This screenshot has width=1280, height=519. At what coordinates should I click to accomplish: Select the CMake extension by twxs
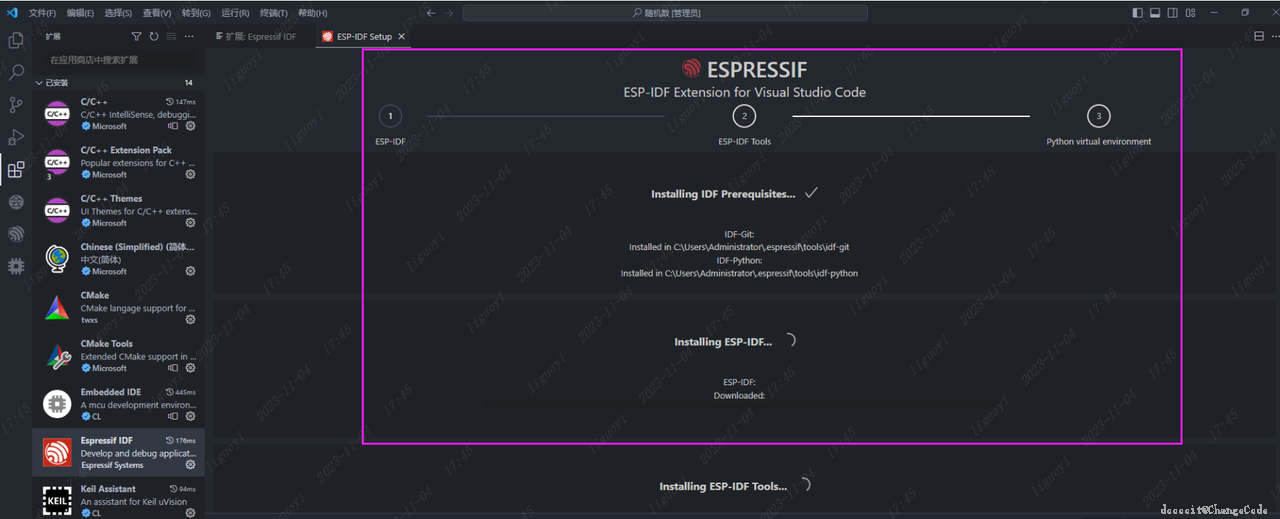click(x=118, y=307)
